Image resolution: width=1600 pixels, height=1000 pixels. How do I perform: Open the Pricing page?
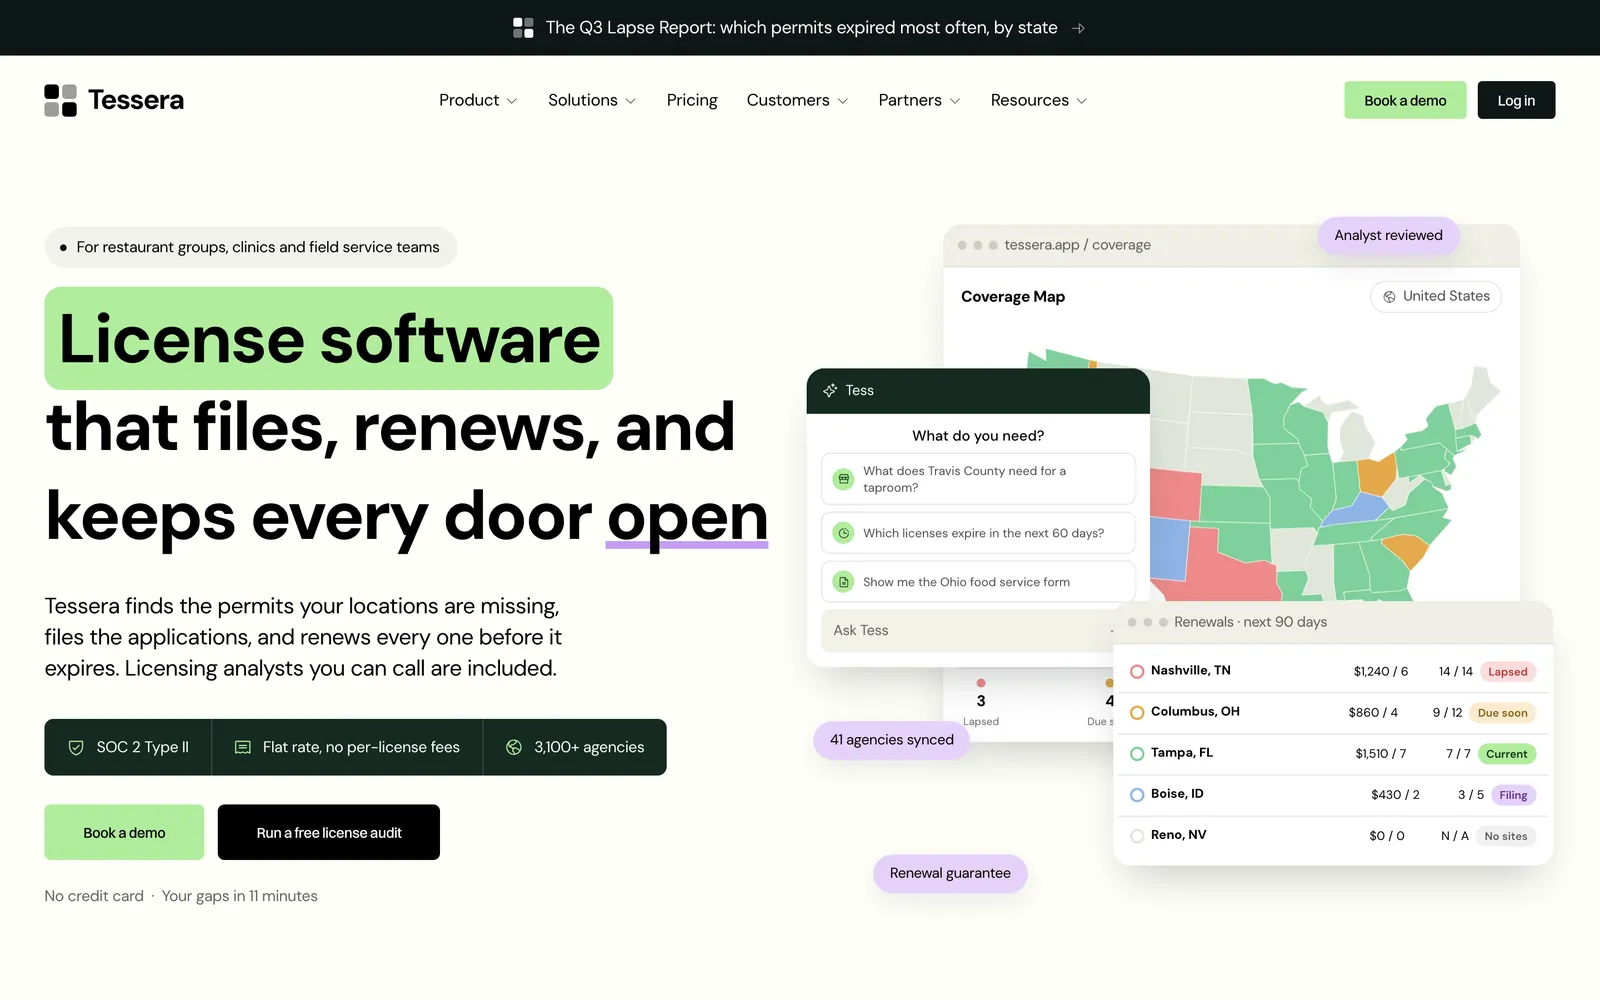pos(692,100)
